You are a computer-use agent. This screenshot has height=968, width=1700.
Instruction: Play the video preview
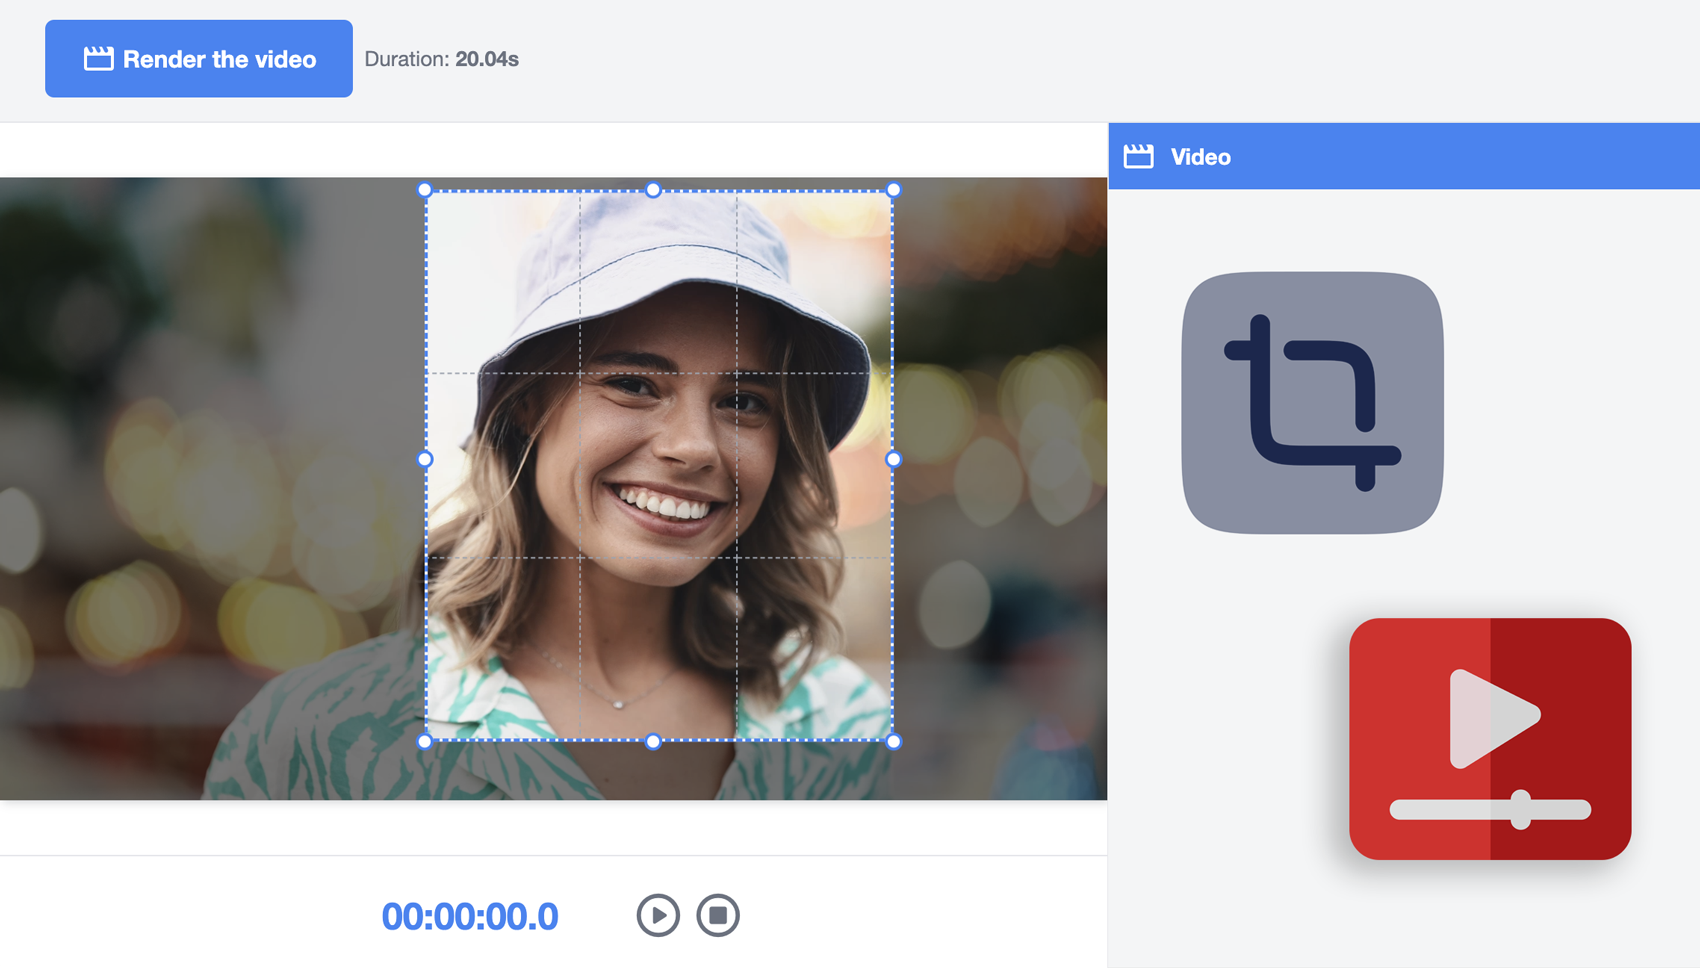658,915
